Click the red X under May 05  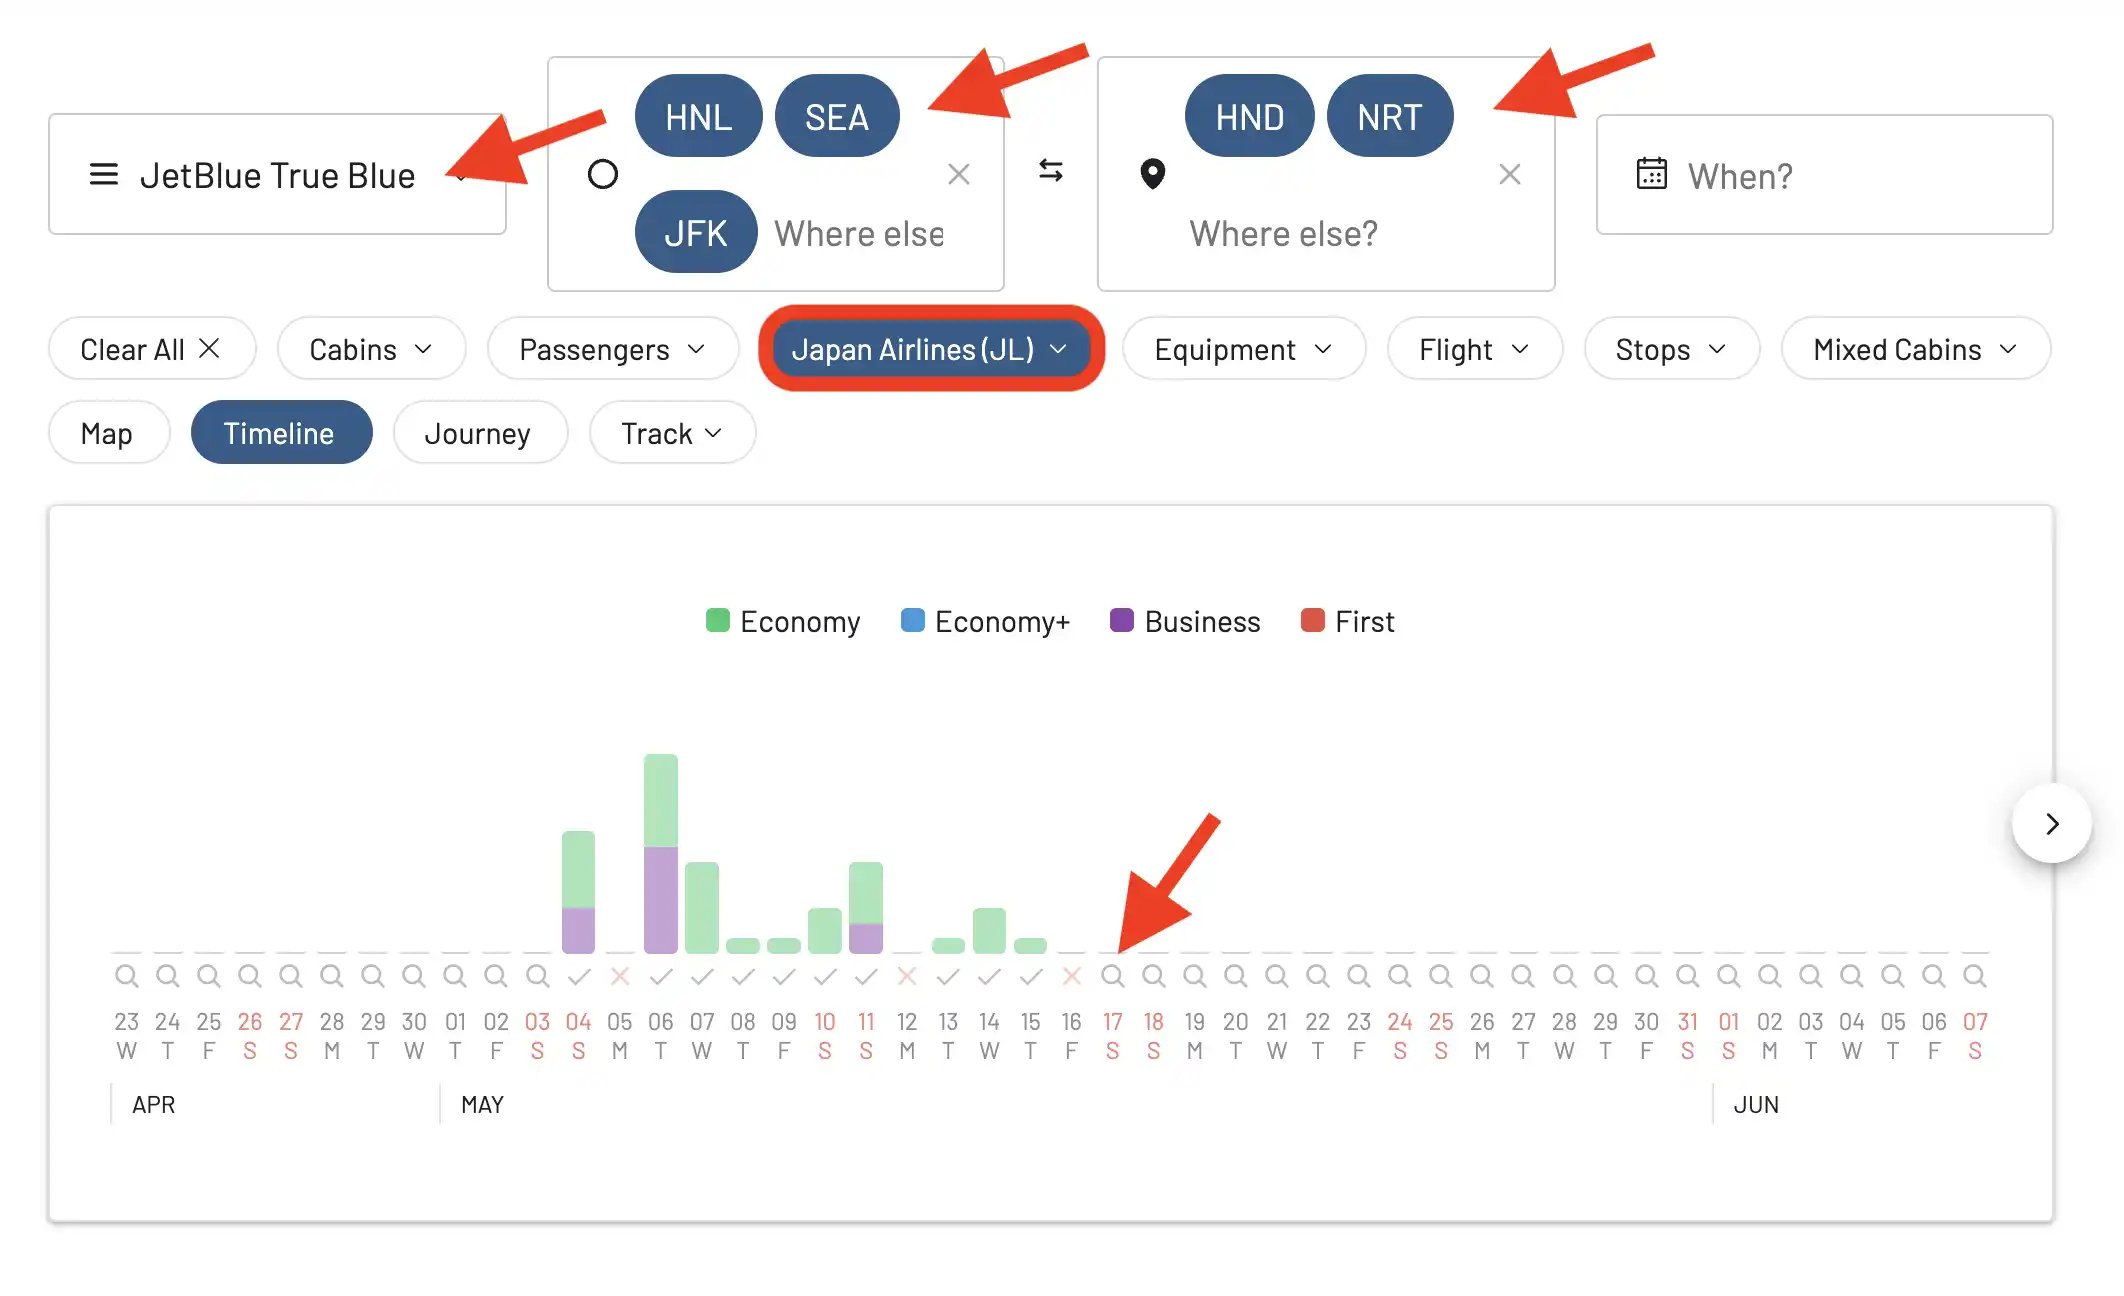coord(620,976)
